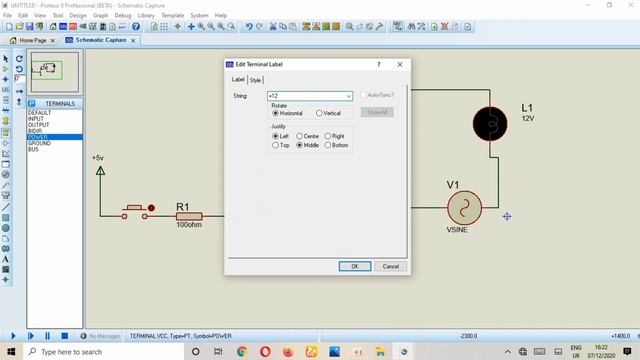The height and width of the screenshot is (360, 640).
Task: Click the X-Mirror horizontal flip icon
Action: 19,91
